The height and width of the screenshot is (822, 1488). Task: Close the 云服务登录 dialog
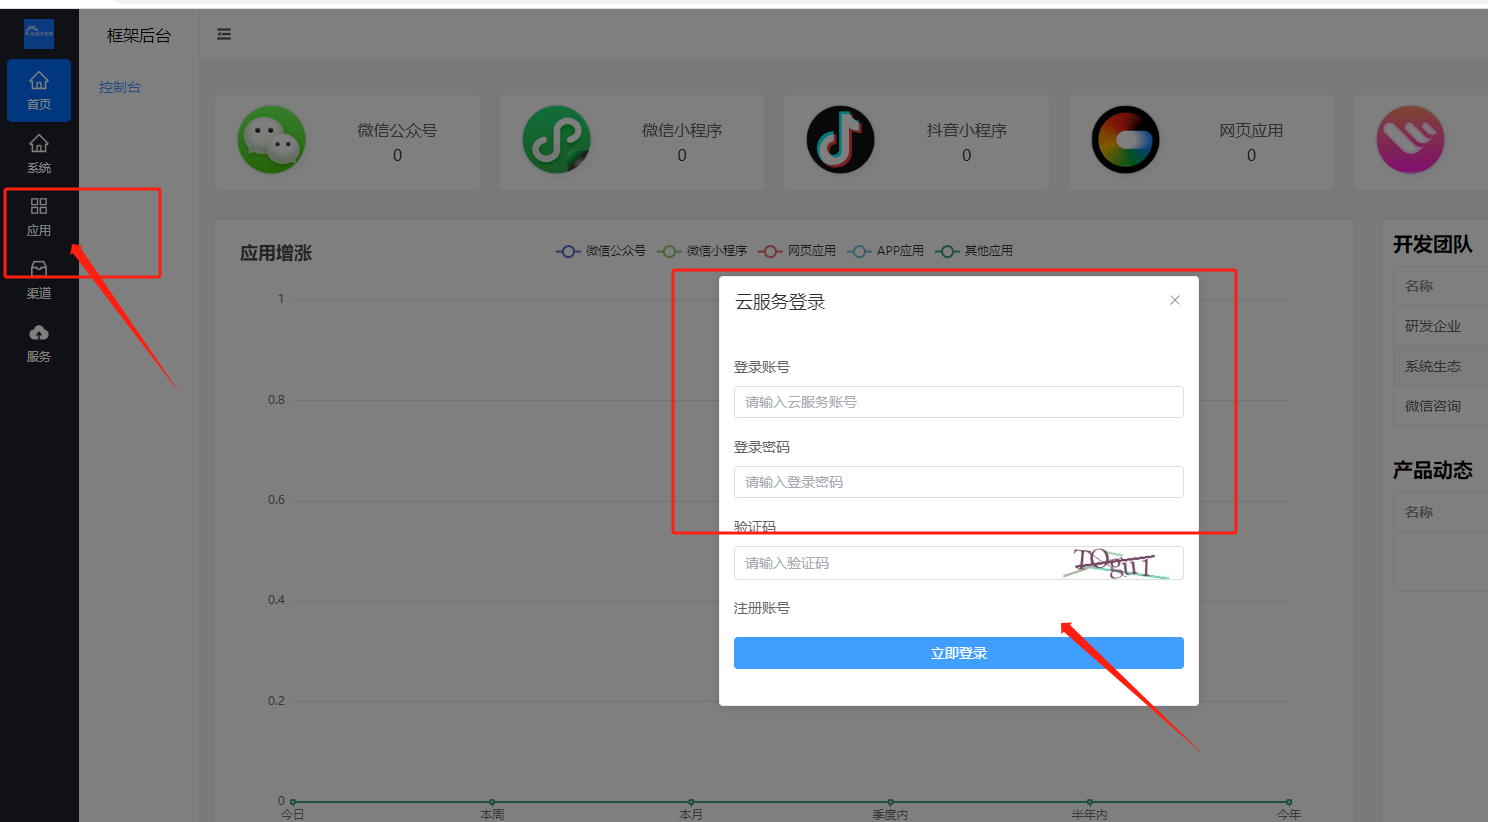(1175, 300)
